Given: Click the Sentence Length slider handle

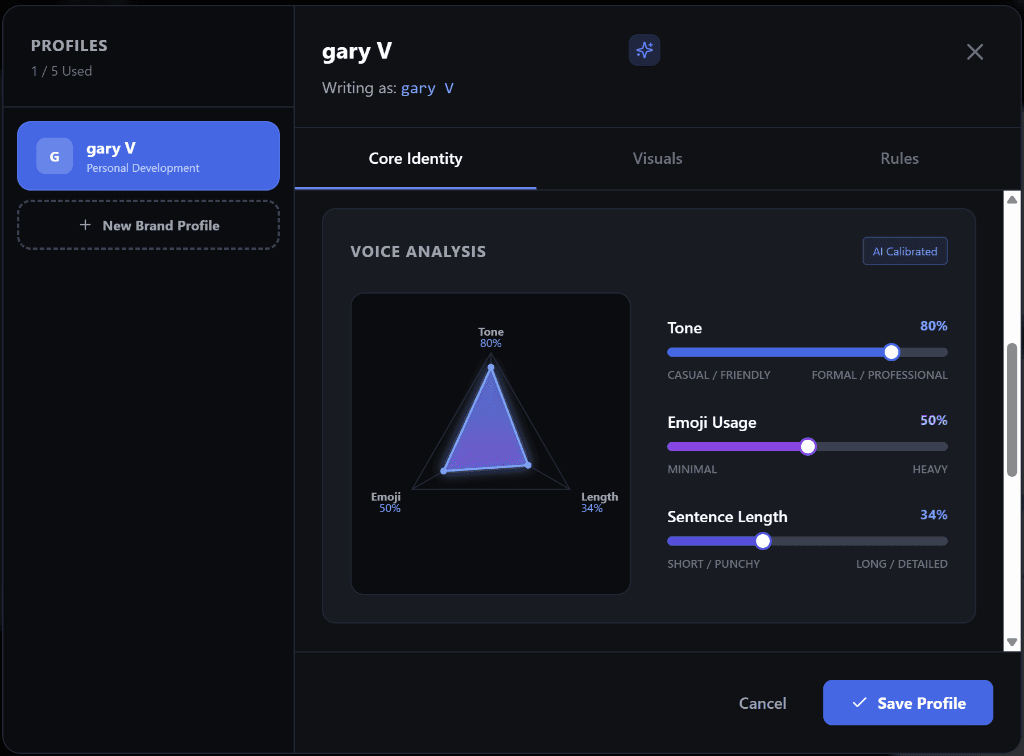Looking at the screenshot, I should (x=763, y=541).
